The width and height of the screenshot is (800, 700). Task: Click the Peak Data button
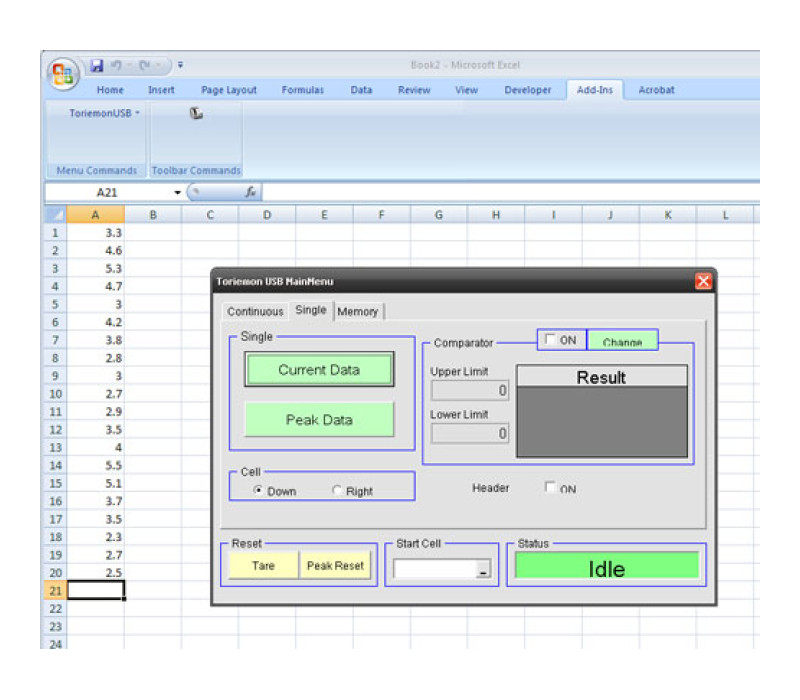point(319,419)
